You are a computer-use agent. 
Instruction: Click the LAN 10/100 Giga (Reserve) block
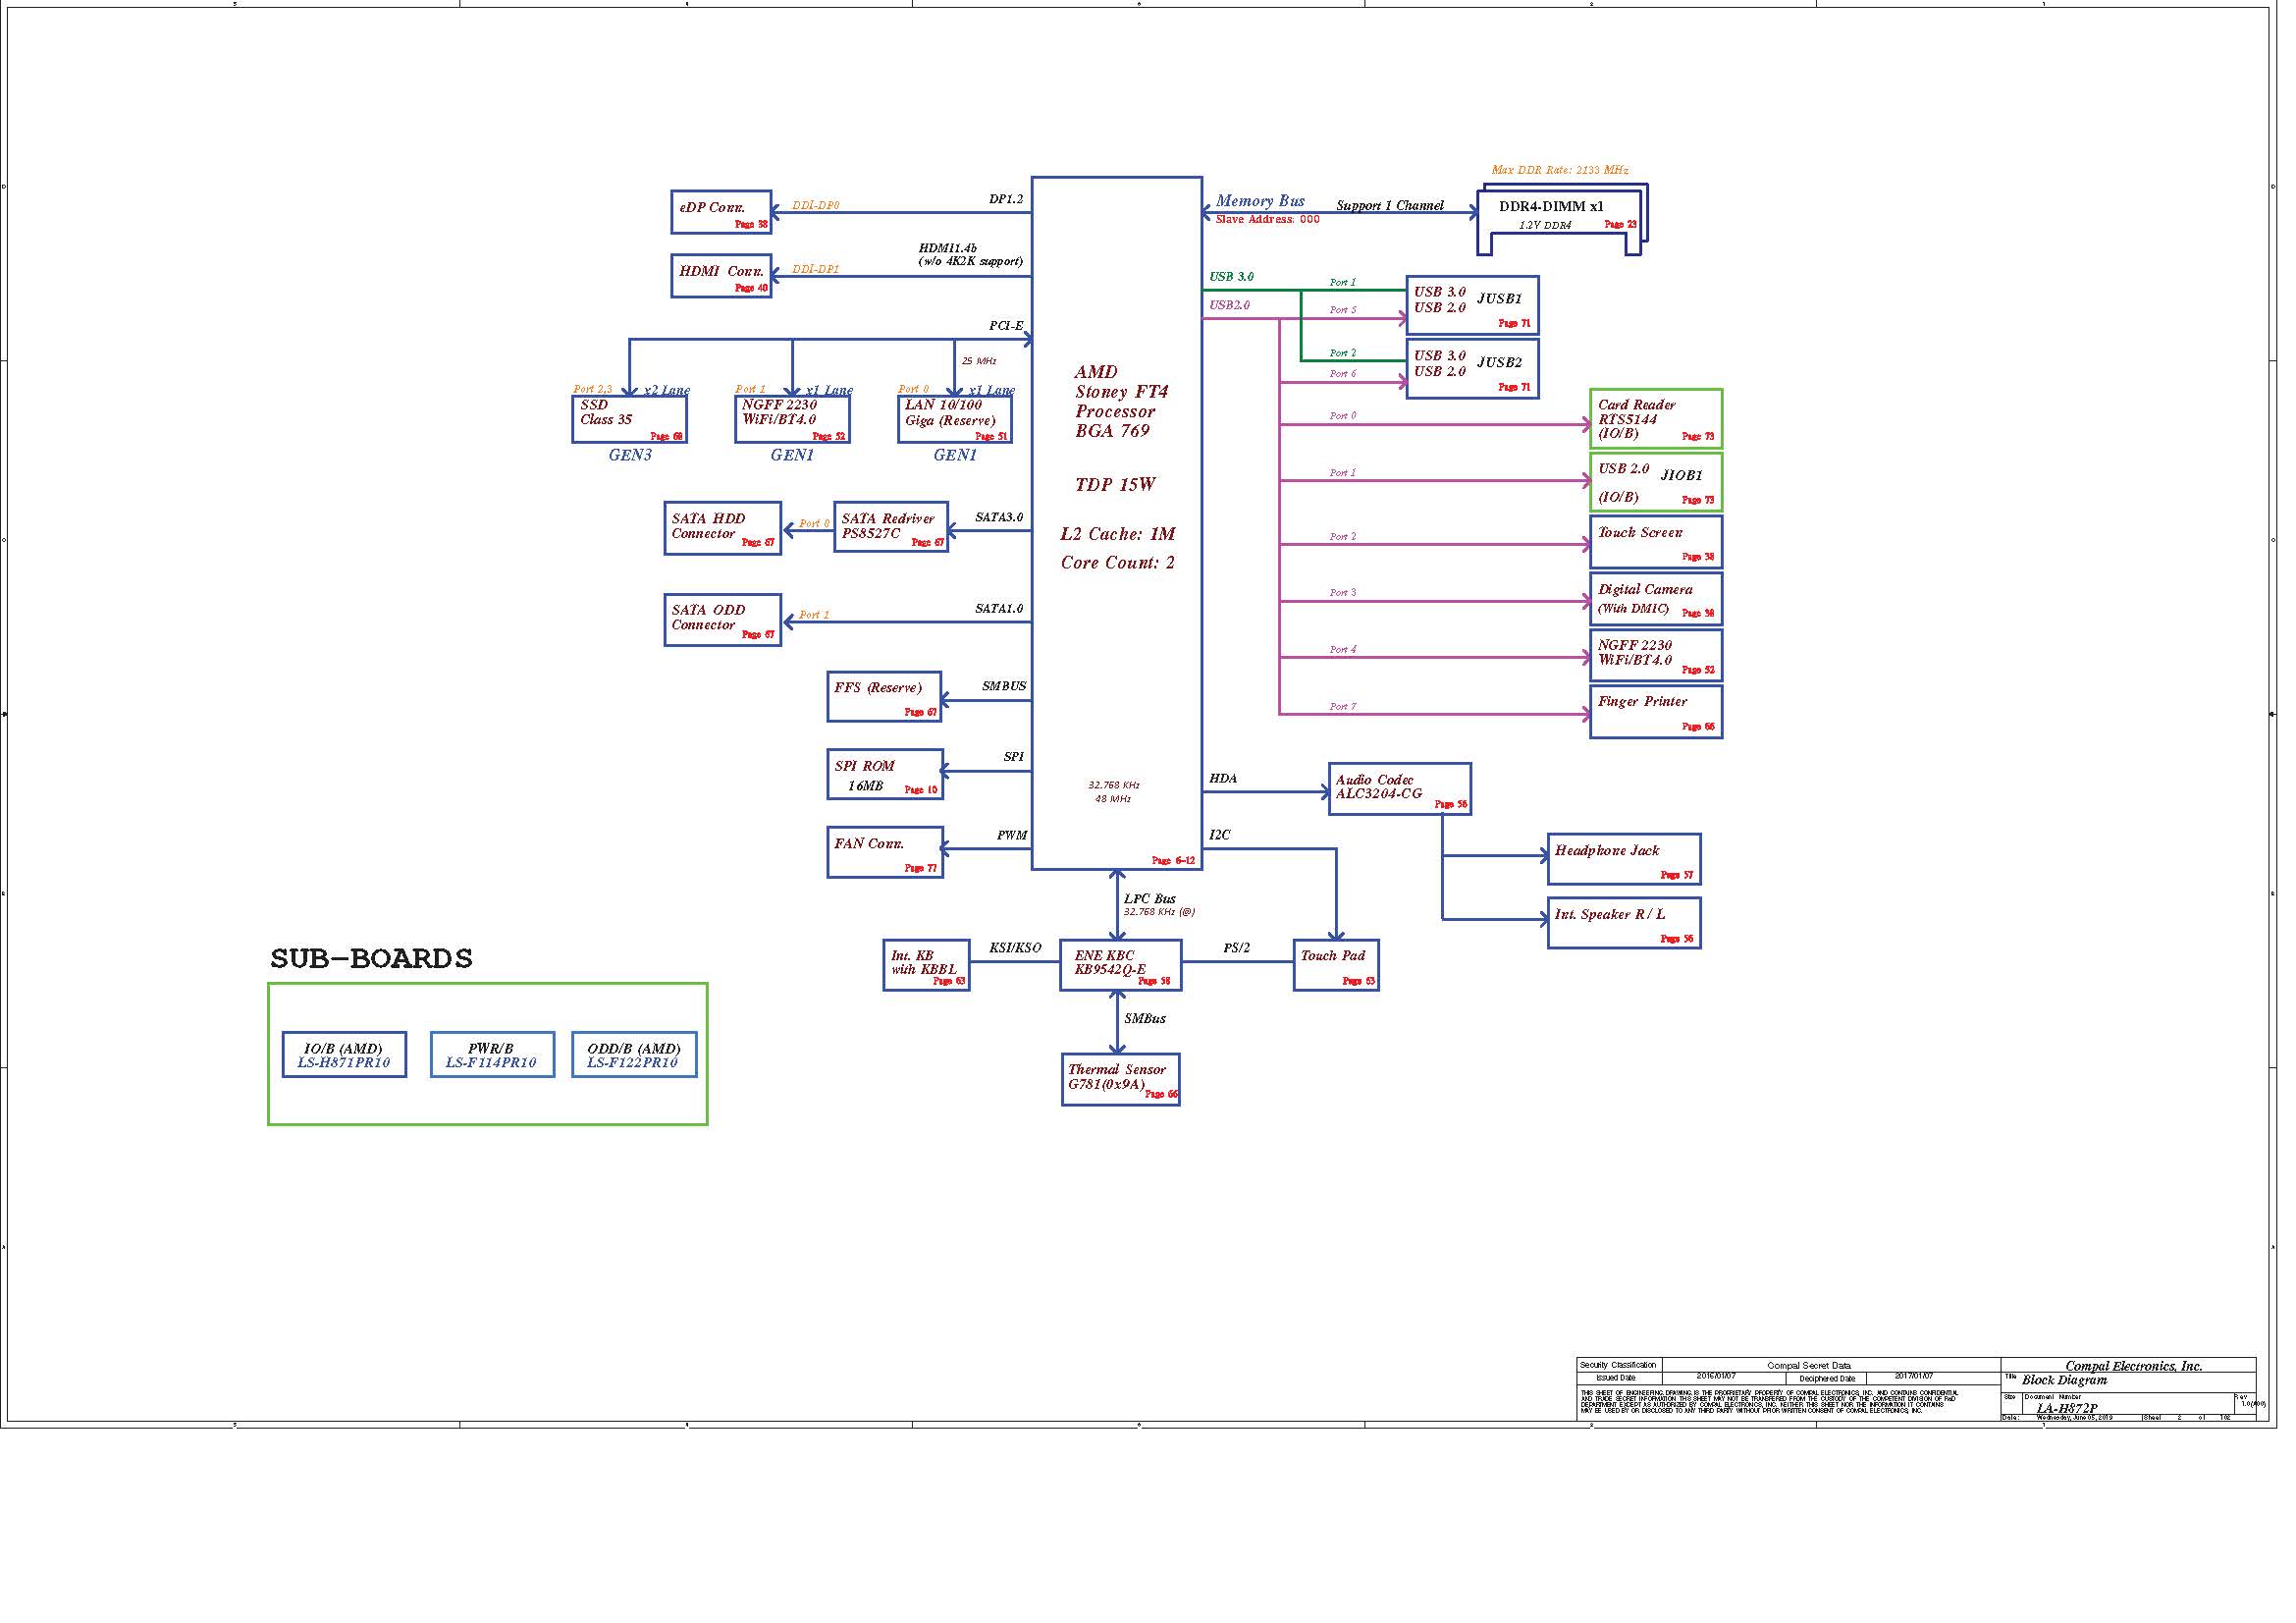pyautogui.click(x=955, y=420)
